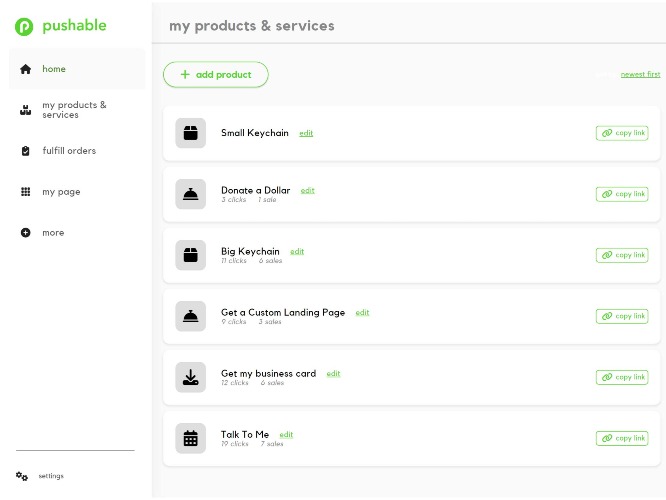Open settings via the gears icon
Screen dimensions: 666x500
(22, 476)
